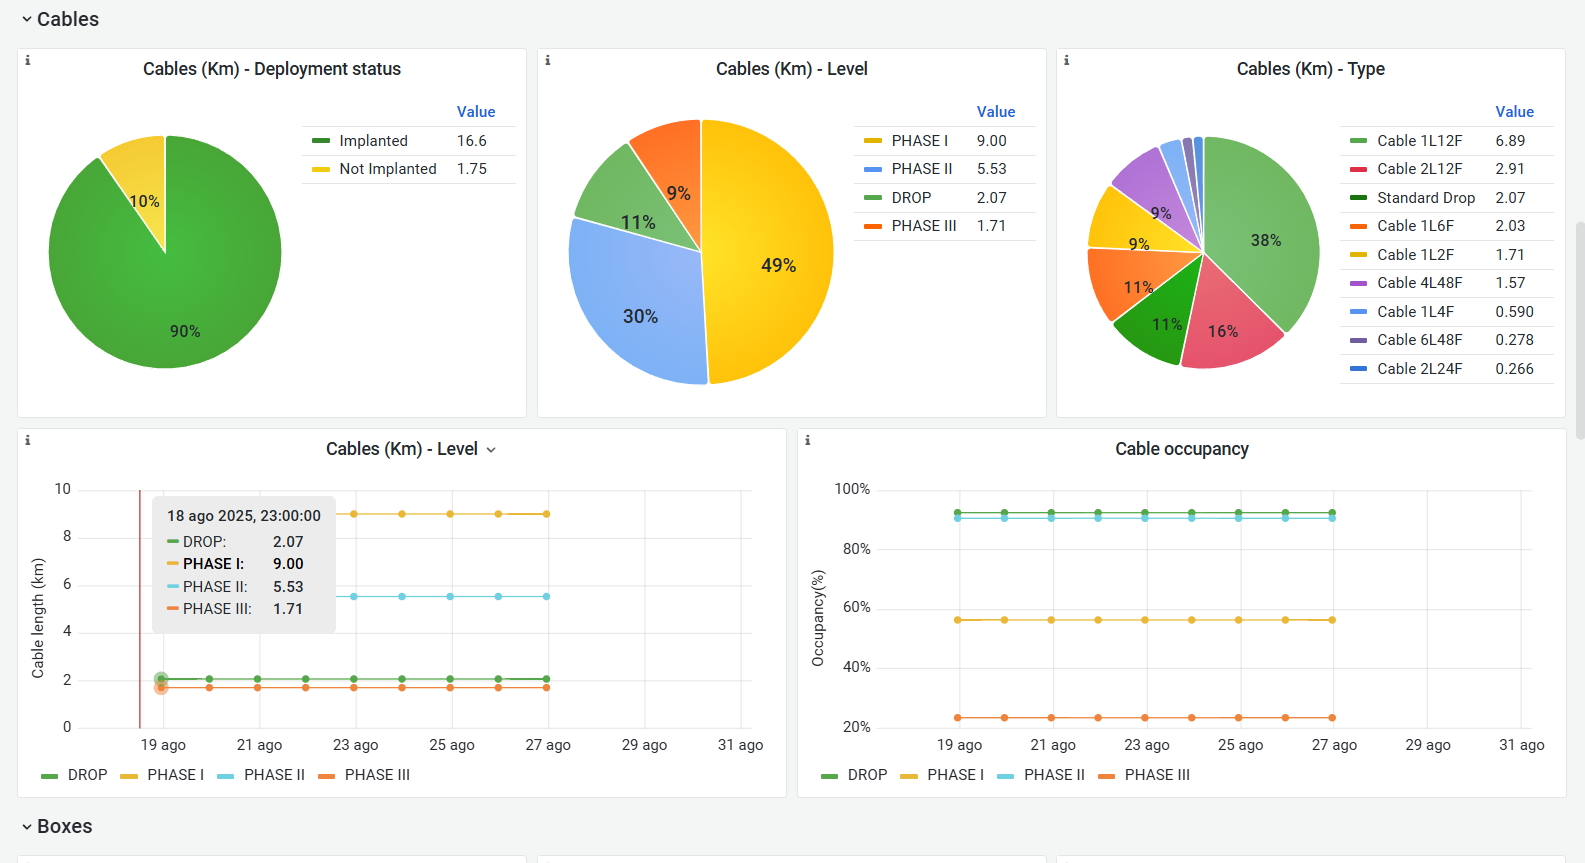The width and height of the screenshot is (1585, 863).
Task: Toggle PHASE II in Cables Level time series legend
Action: coord(274,775)
